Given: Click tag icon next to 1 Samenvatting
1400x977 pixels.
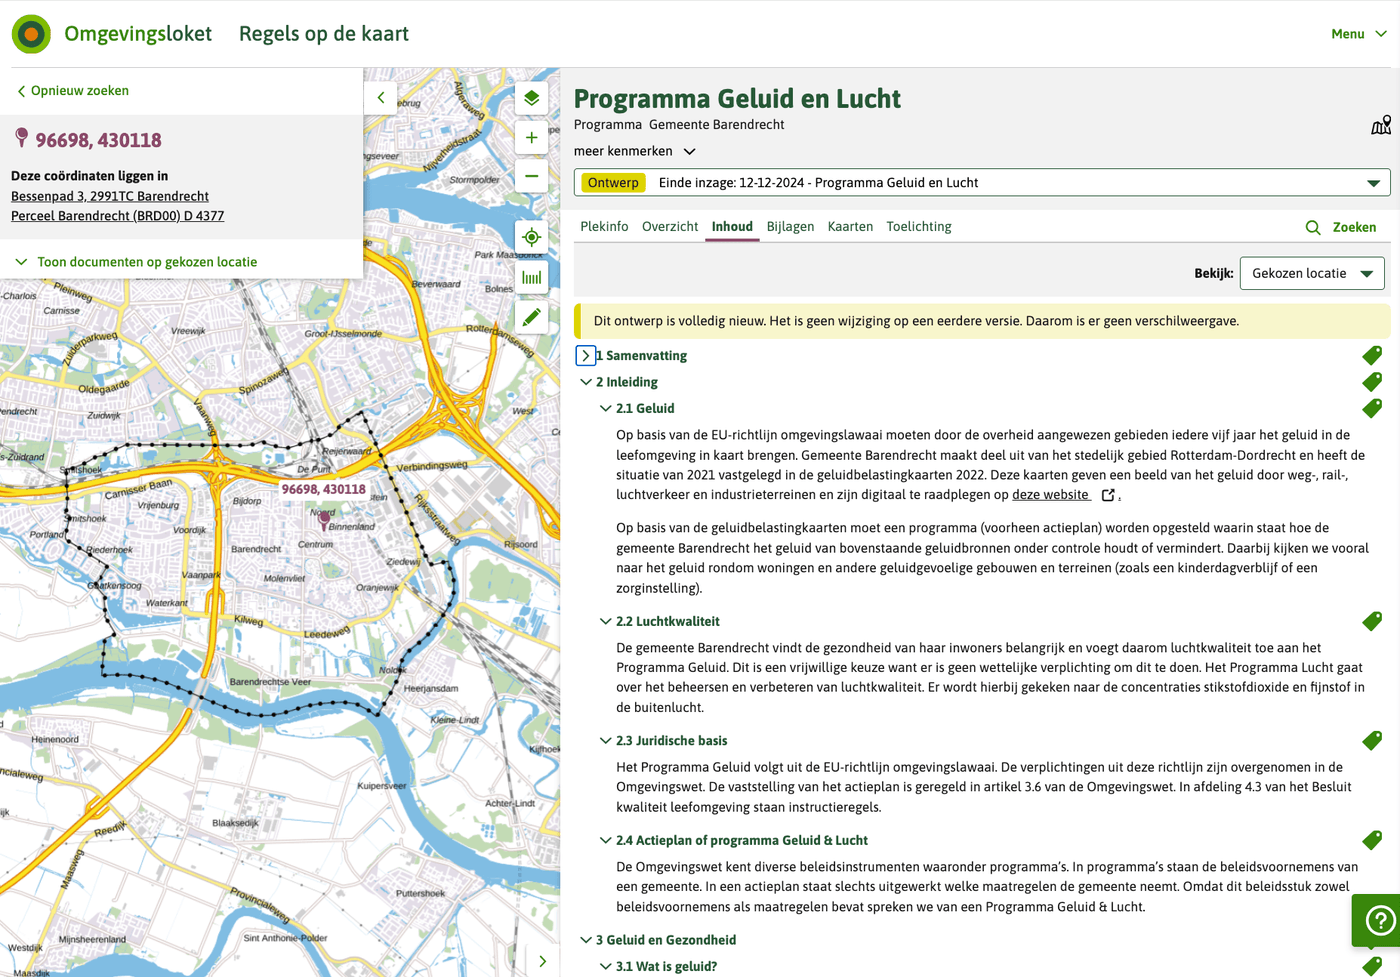Looking at the screenshot, I should (x=1372, y=355).
